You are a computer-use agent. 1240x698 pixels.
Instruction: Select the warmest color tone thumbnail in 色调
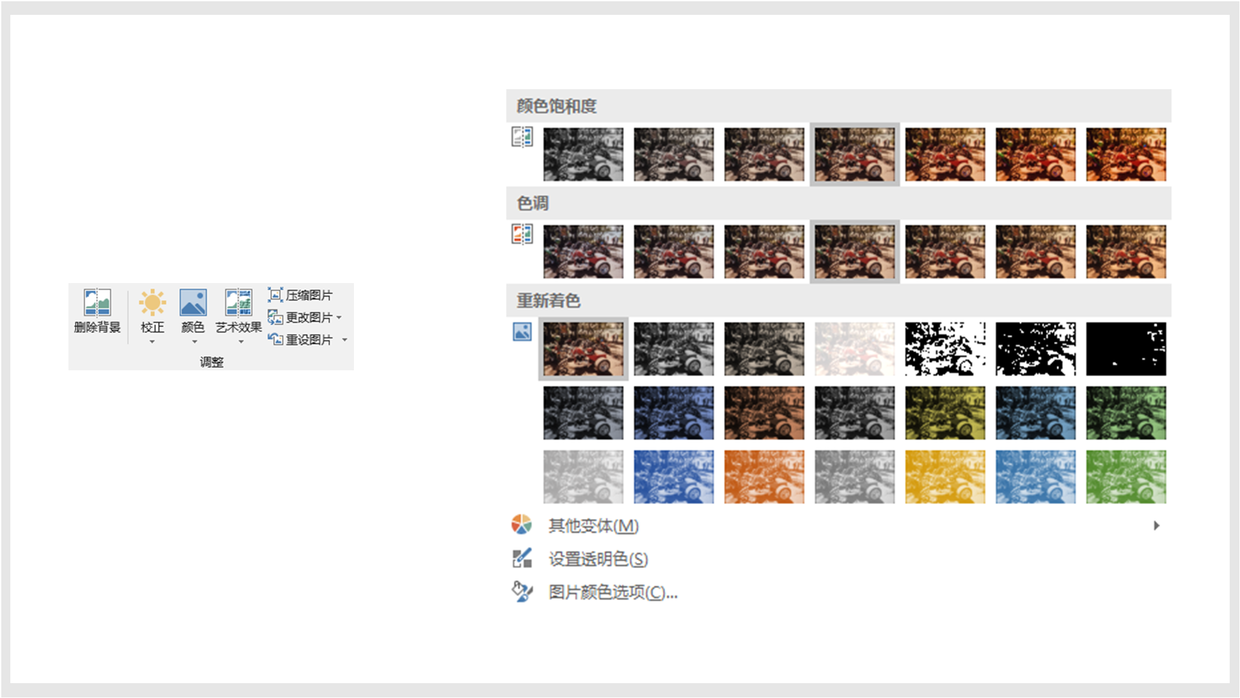1126,251
